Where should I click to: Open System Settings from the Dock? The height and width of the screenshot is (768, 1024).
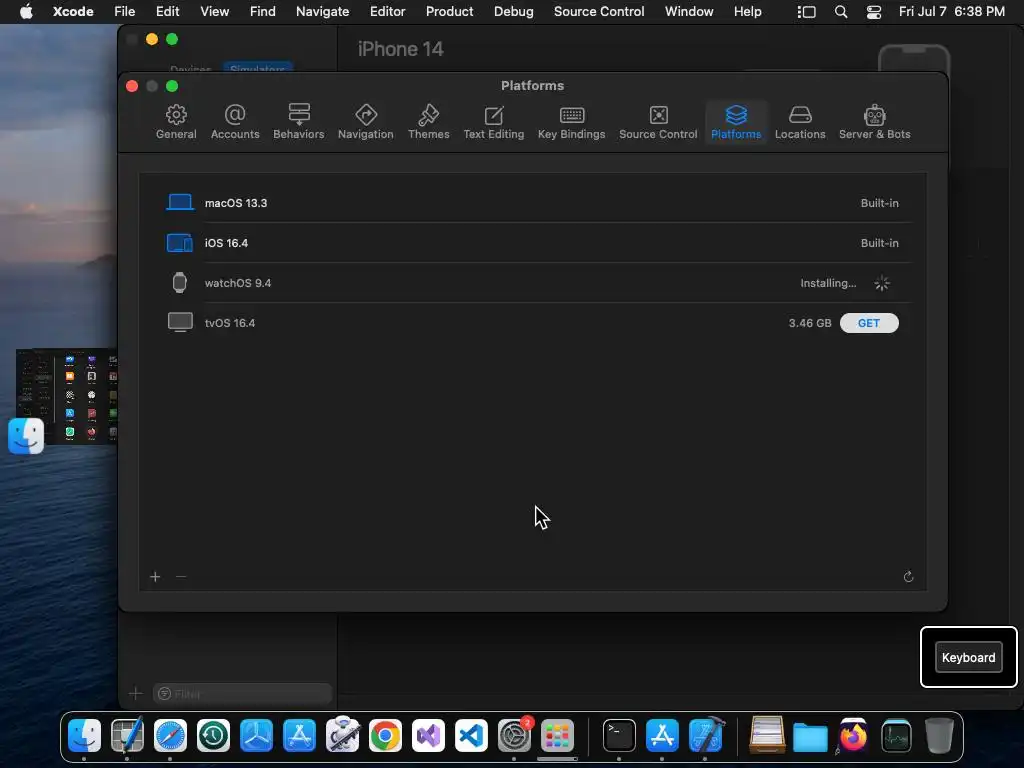[x=515, y=736]
